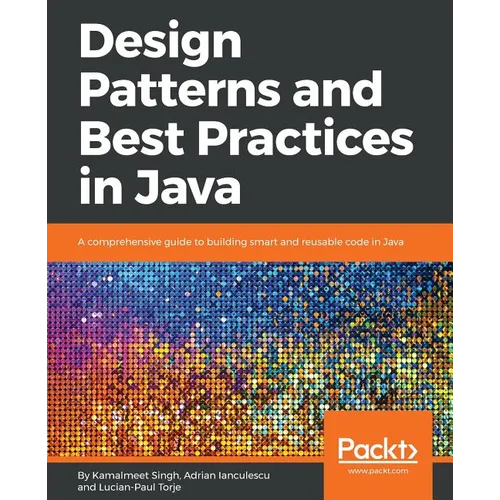Click the subtitle 'A comprehensive guide to building smart...'
Screen dimensions: 500x500
(x=240, y=242)
